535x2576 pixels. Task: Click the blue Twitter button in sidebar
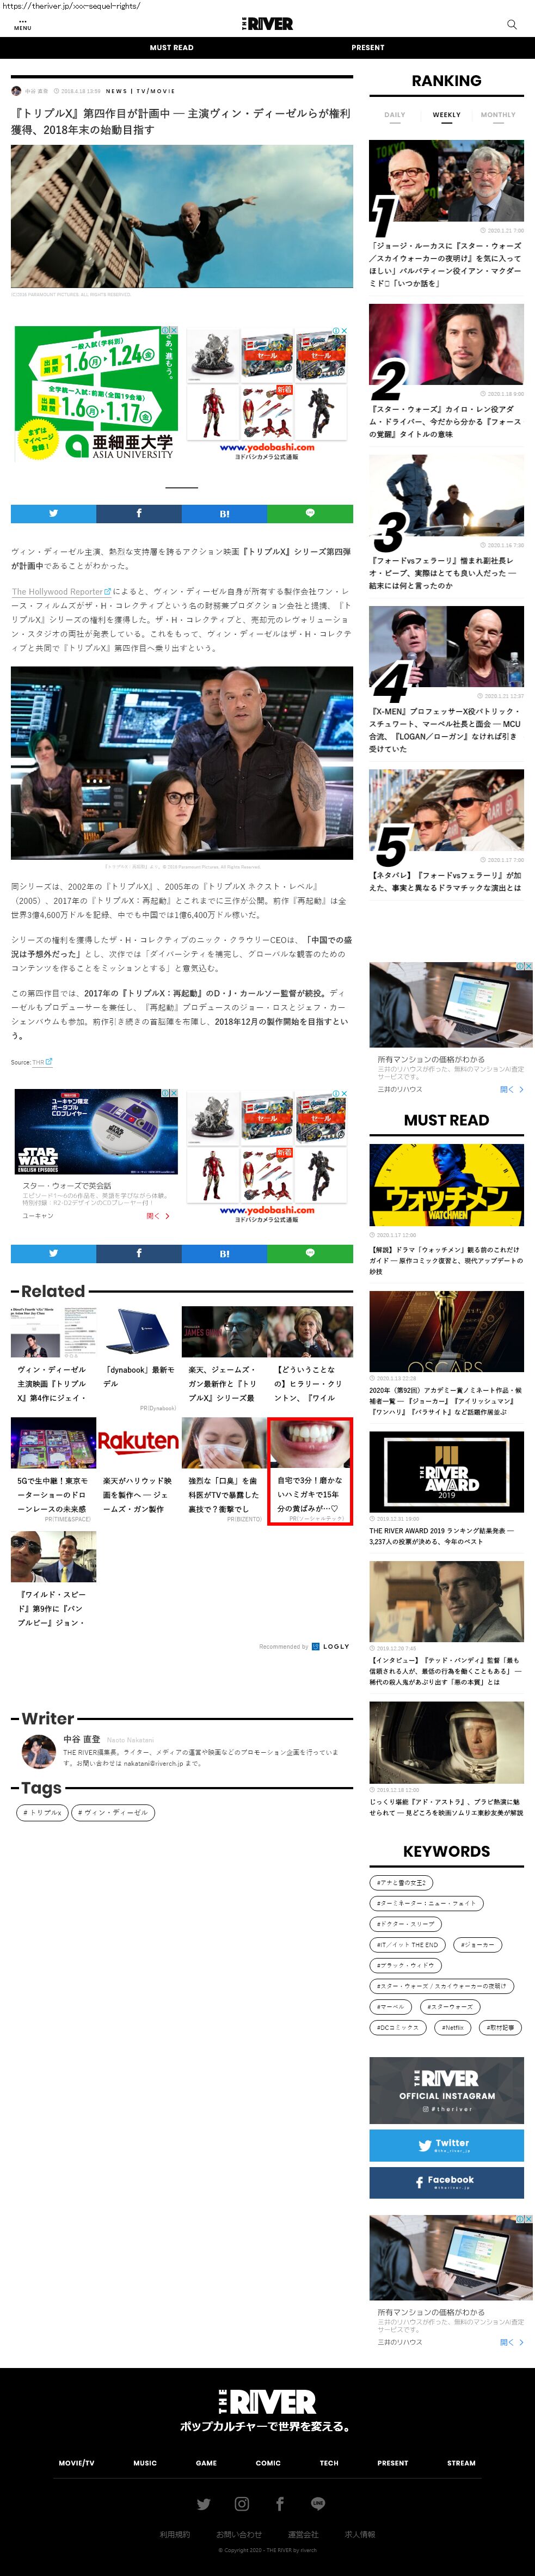[x=446, y=2143]
